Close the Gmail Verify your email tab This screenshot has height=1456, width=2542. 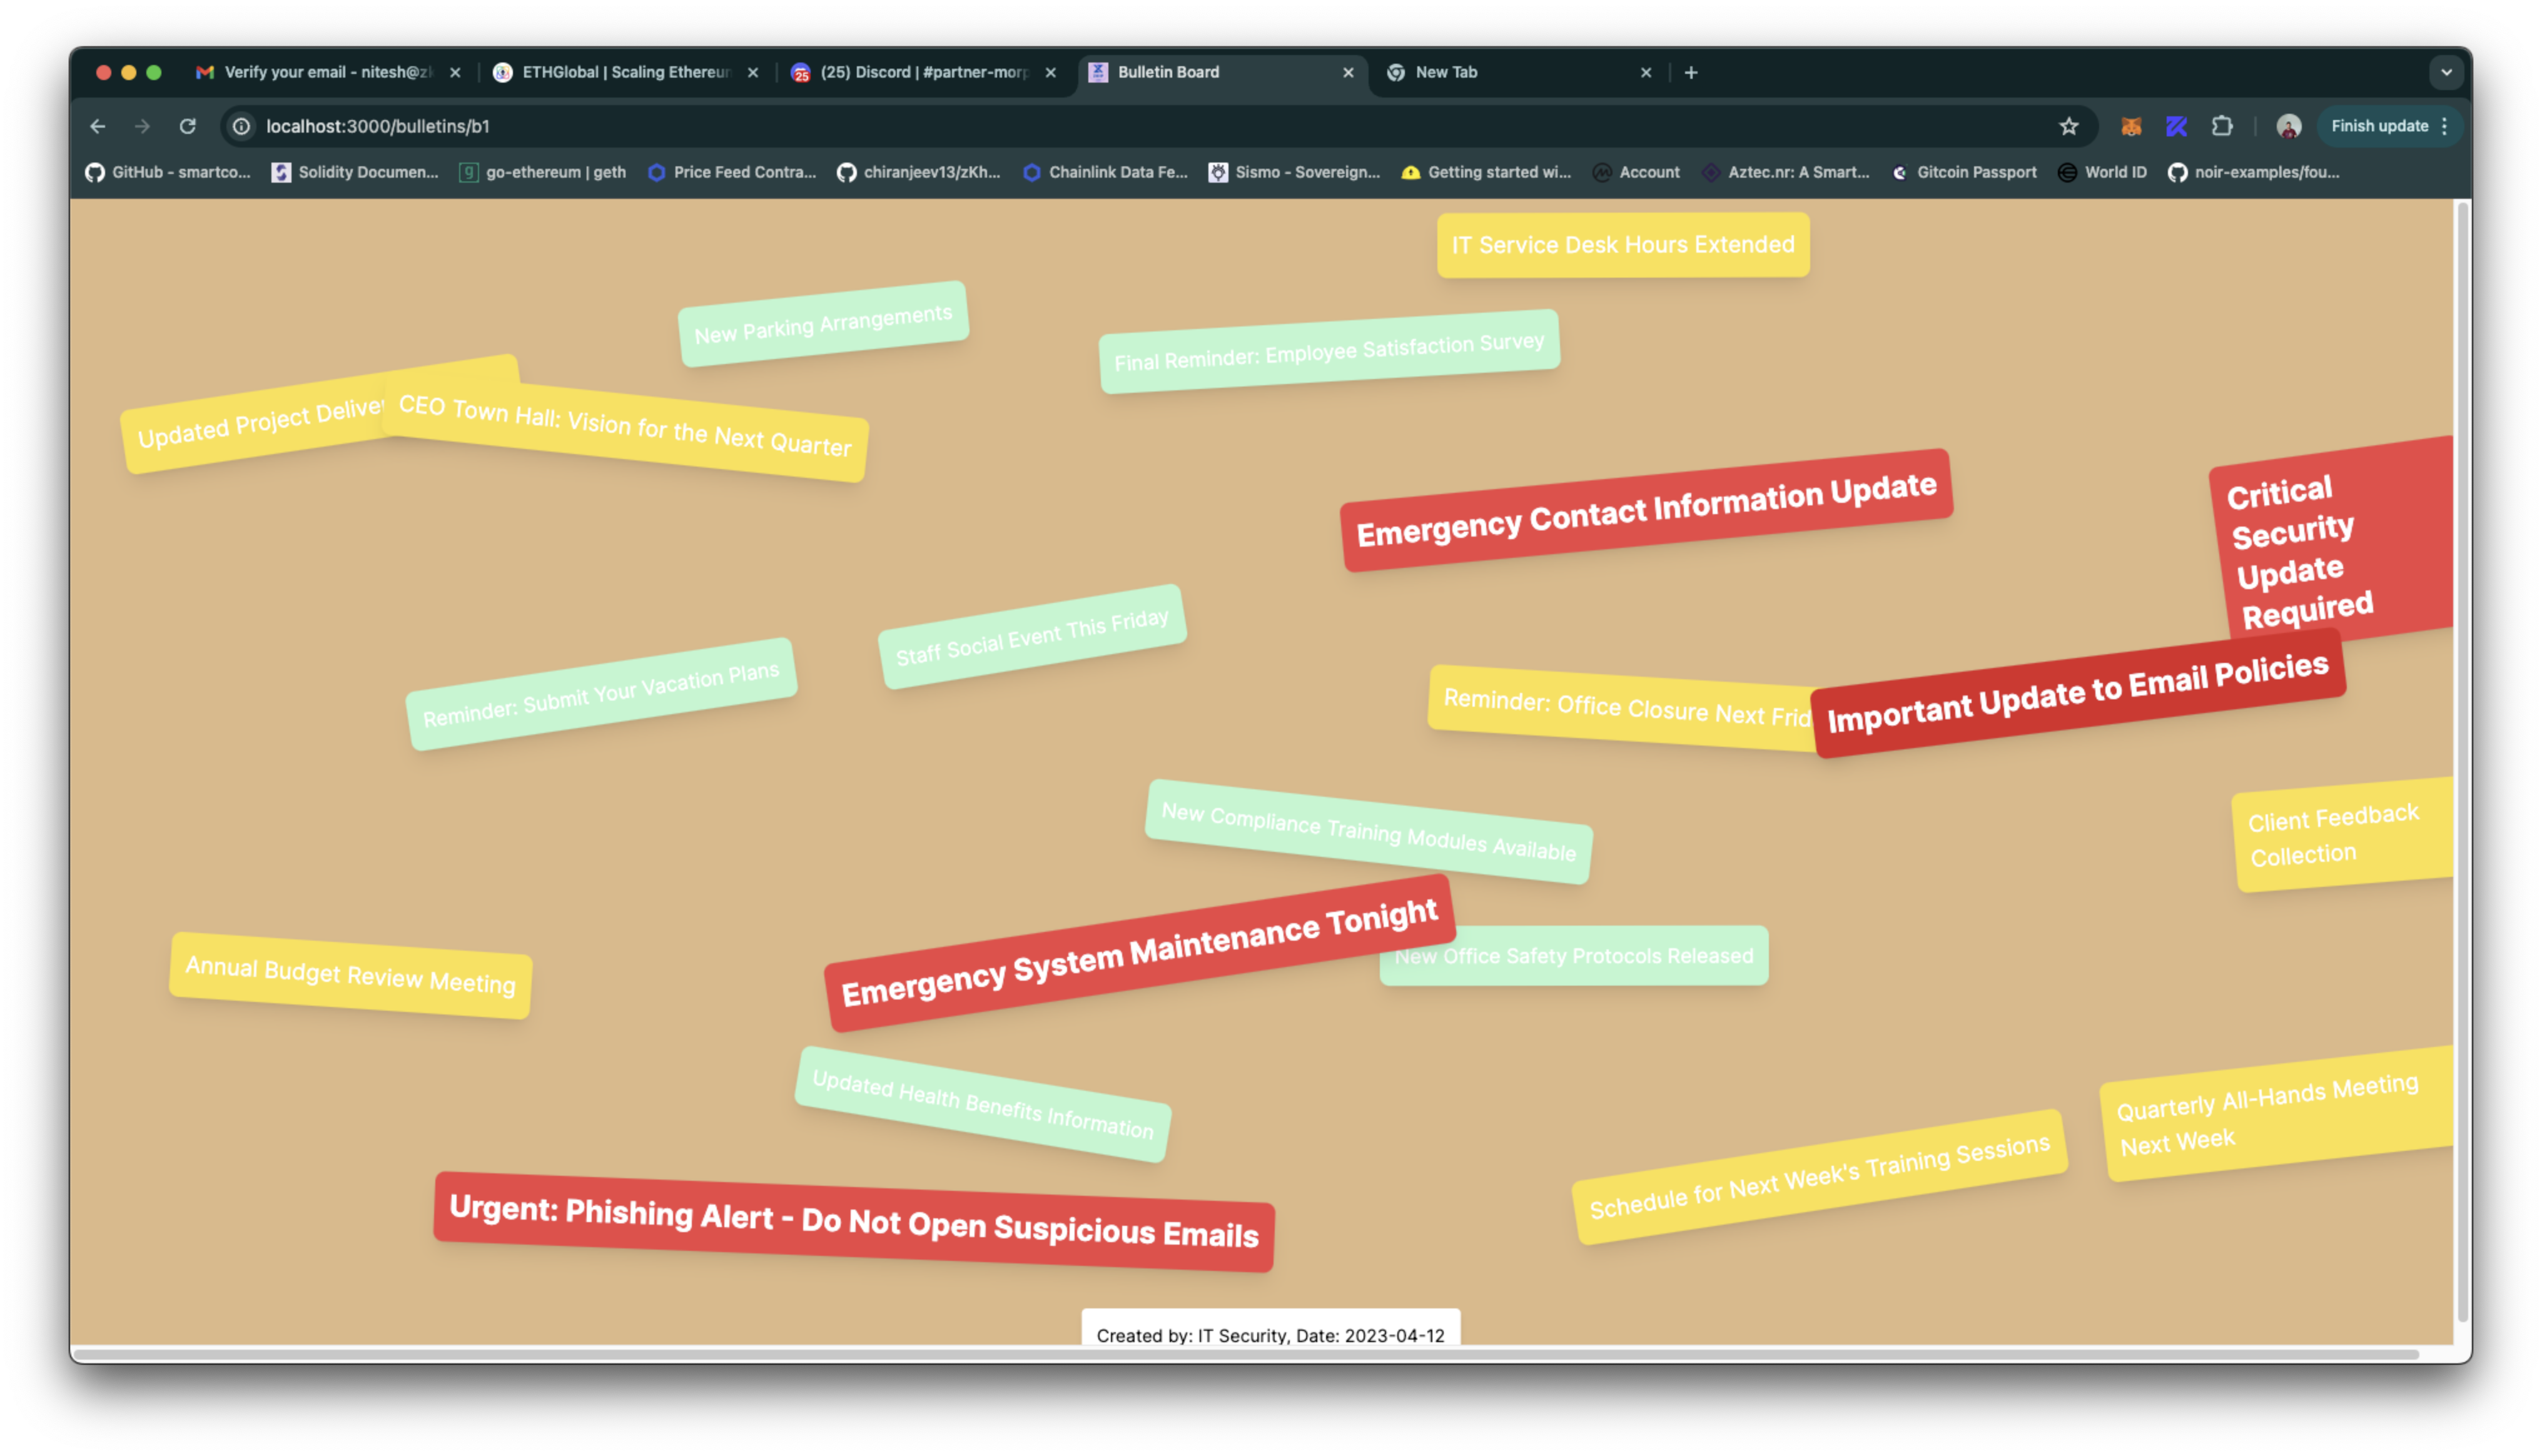click(x=455, y=72)
